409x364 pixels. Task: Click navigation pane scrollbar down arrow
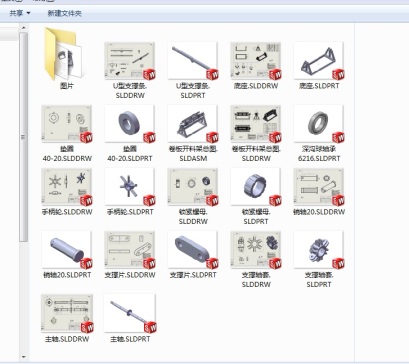pos(23,357)
